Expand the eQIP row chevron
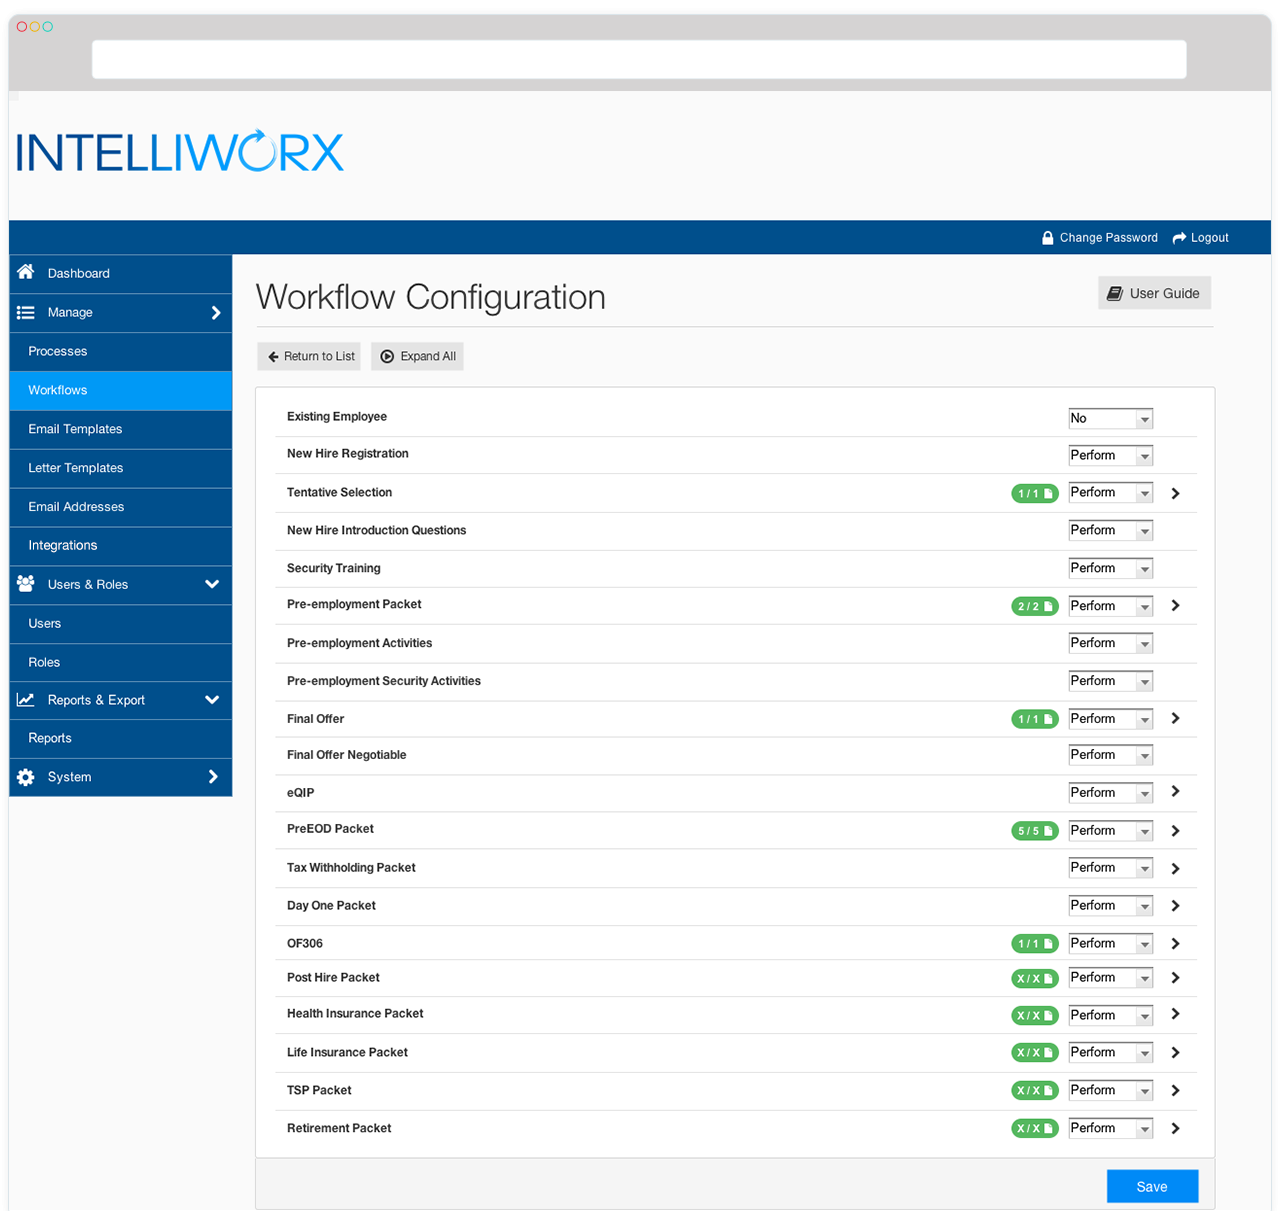 click(x=1176, y=791)
